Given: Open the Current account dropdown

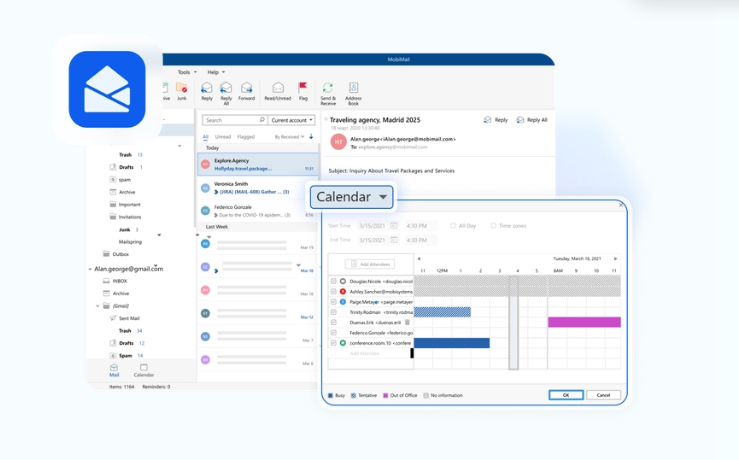Looking at the screenshot, I should tap(292, 120).
